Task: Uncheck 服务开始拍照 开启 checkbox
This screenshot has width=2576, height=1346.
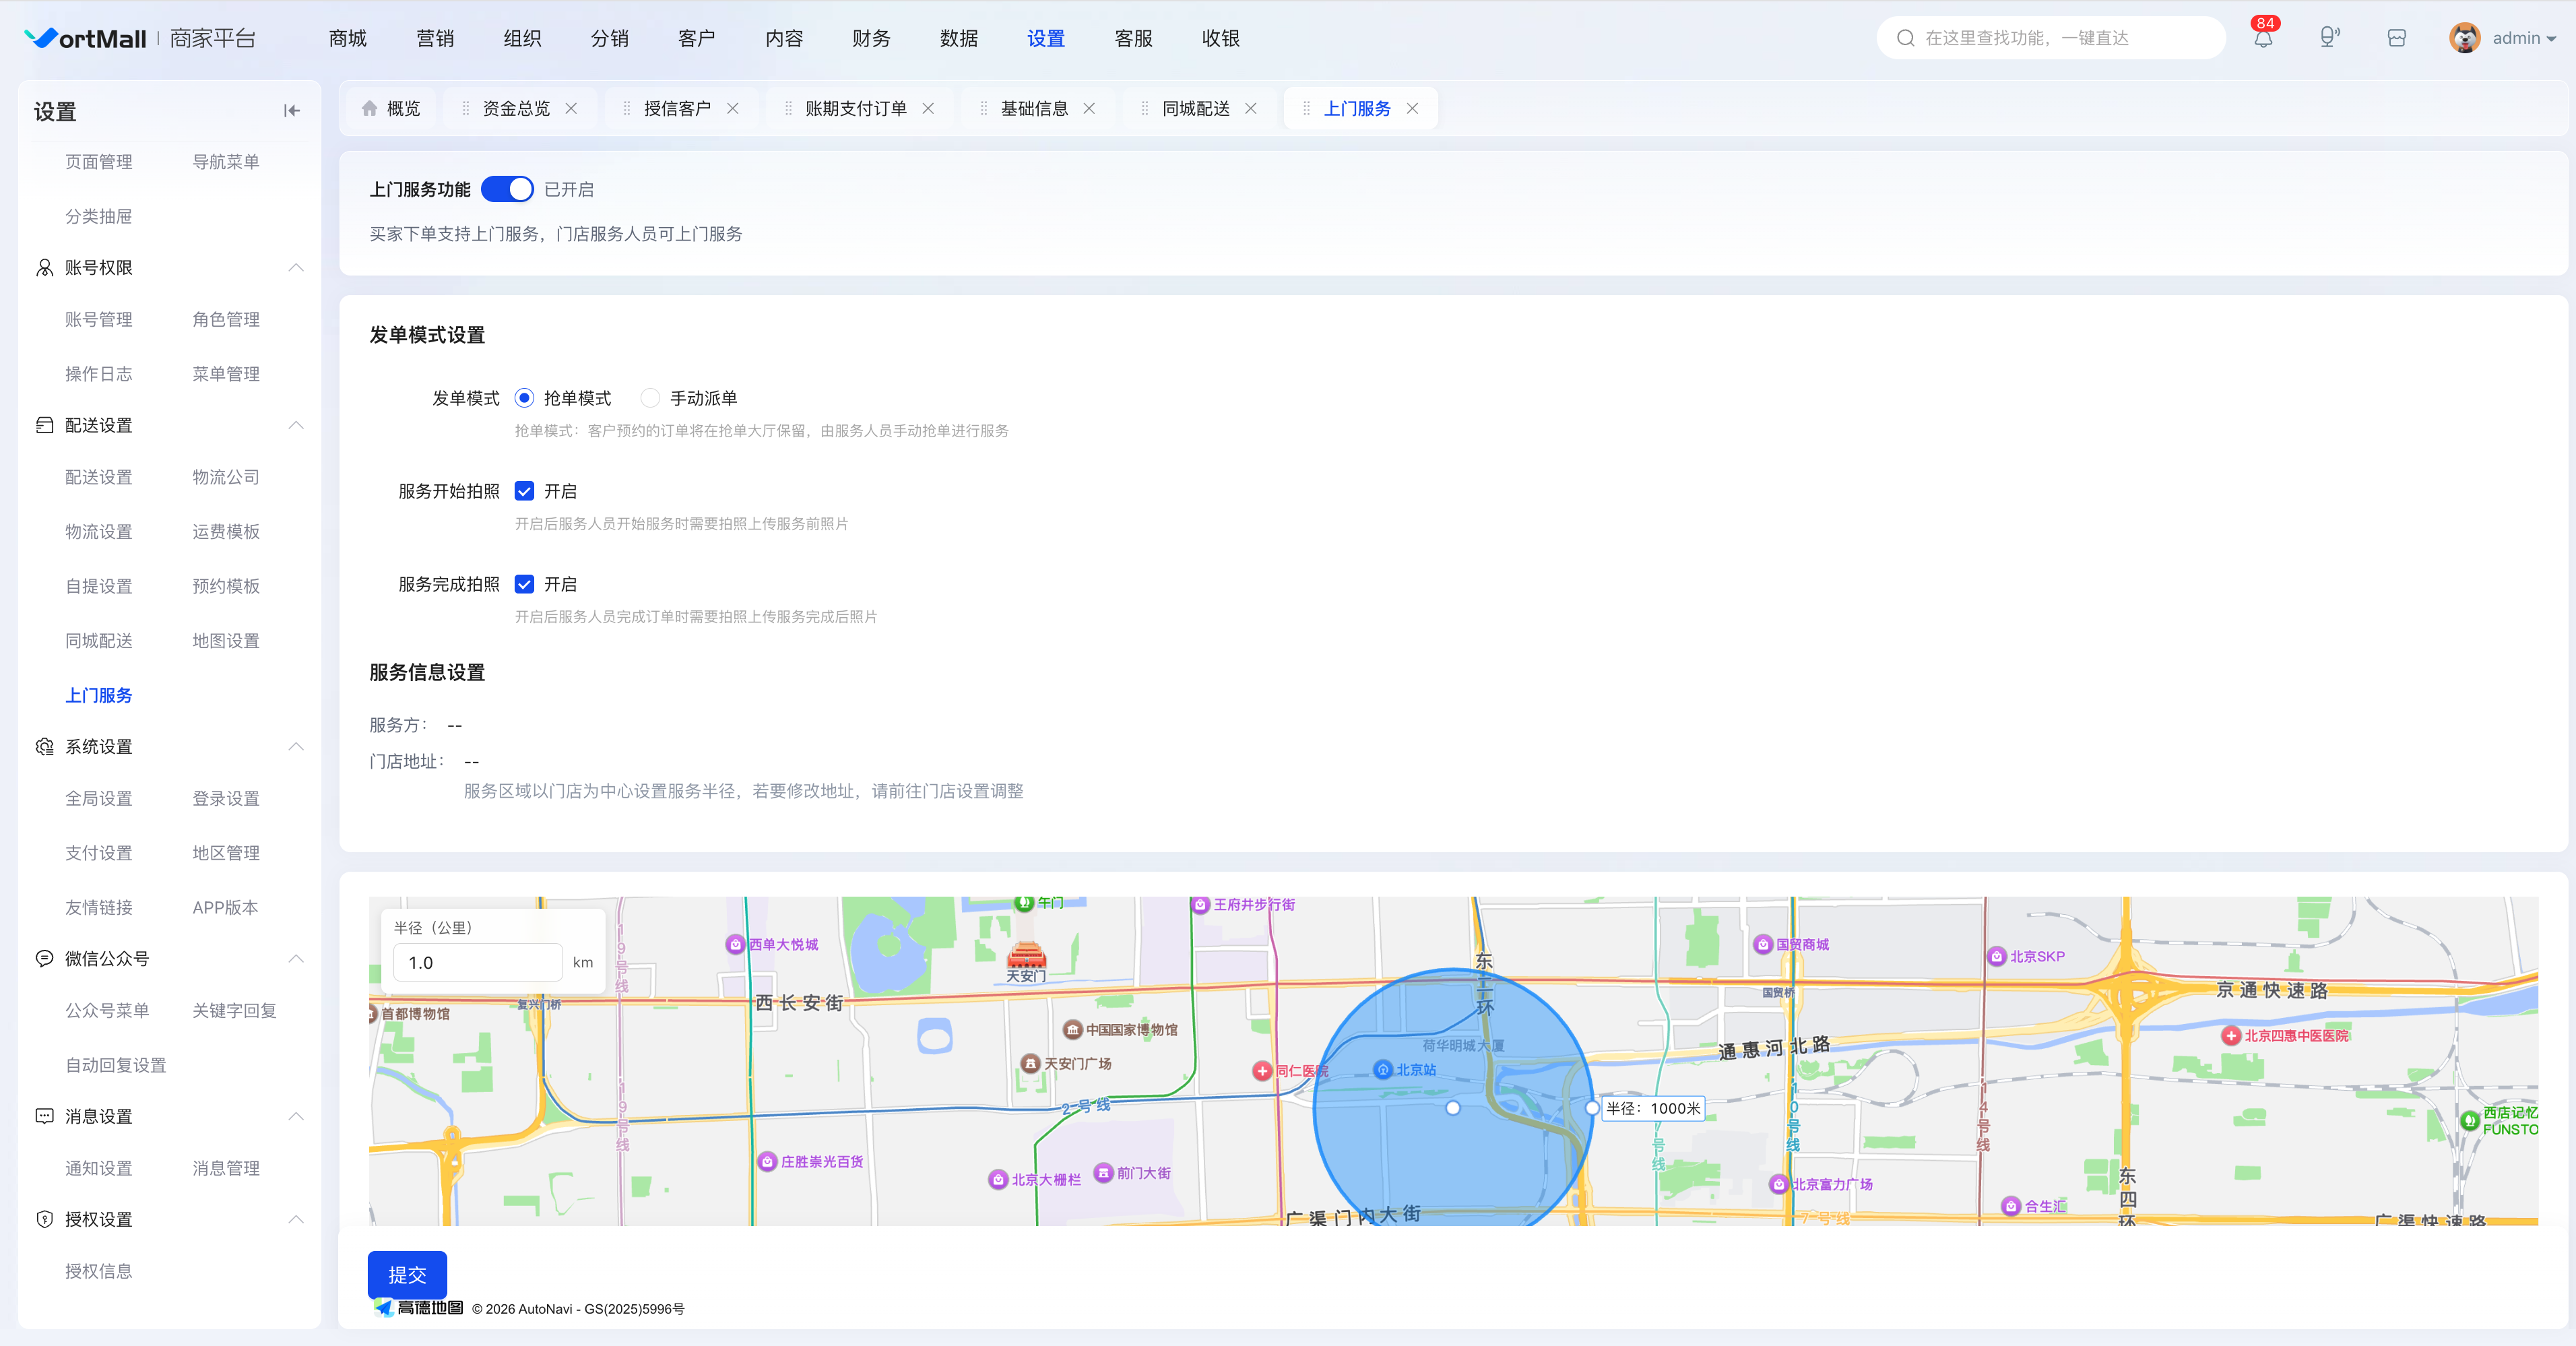Action: tap(524, 491)
